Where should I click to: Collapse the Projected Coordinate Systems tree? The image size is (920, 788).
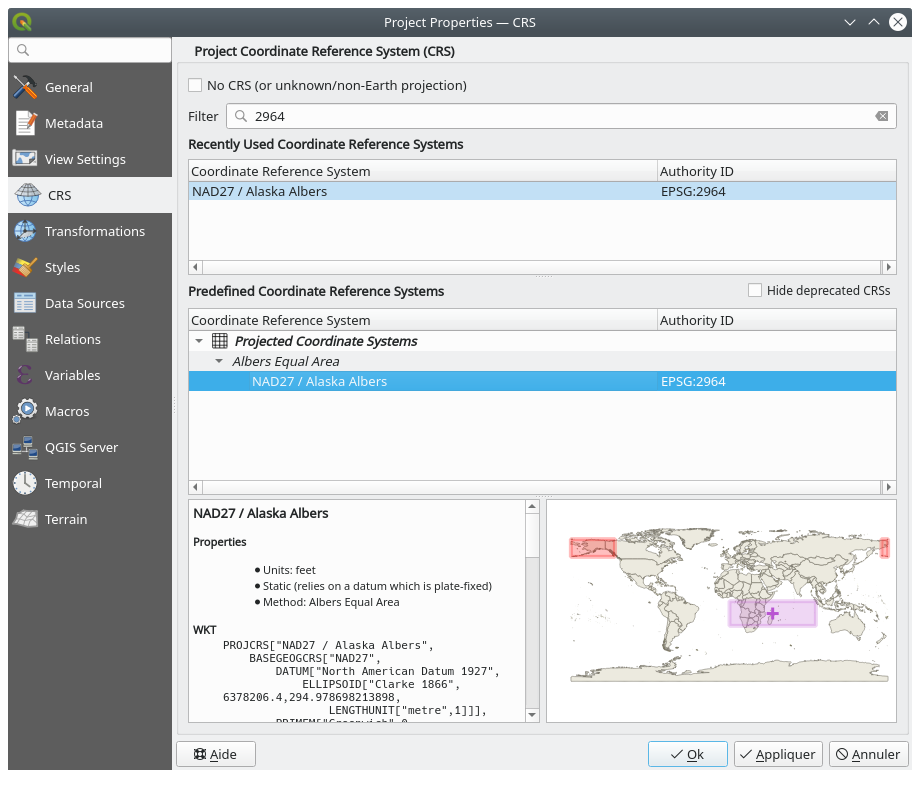click(x=199, y=340)
